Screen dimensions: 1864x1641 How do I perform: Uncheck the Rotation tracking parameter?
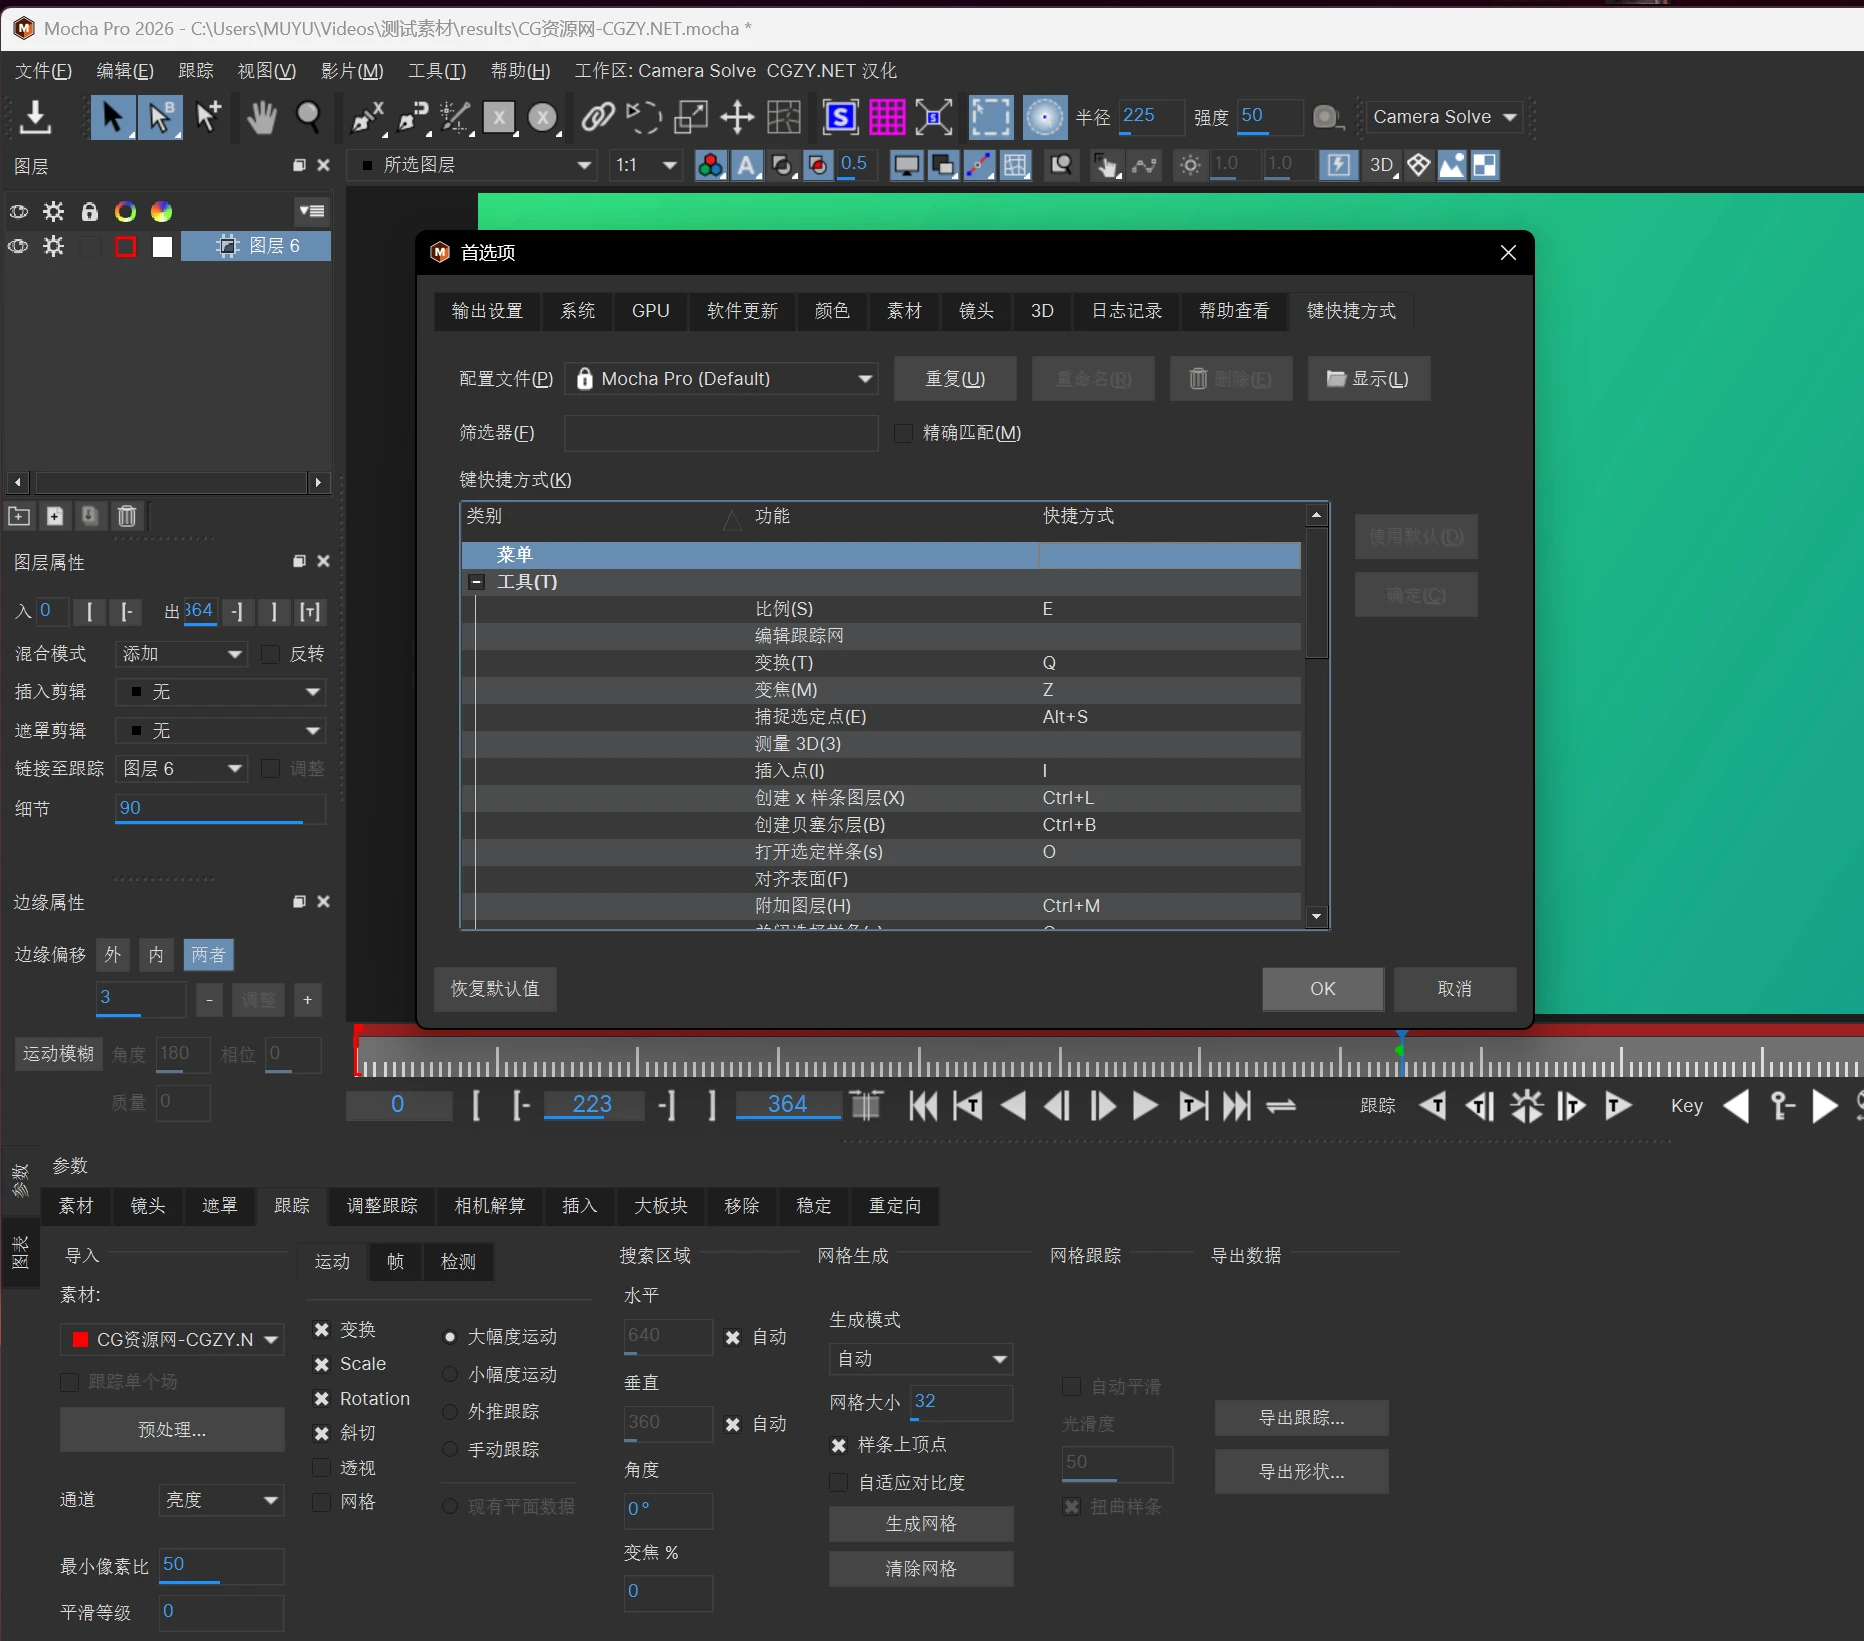click(321, 1398)
